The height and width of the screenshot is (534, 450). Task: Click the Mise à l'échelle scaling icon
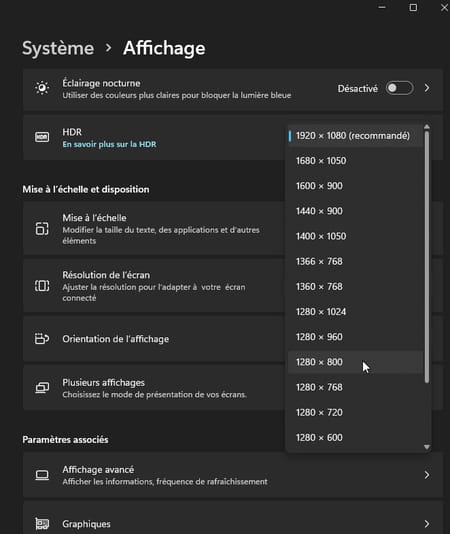click(x=42, y=229)
